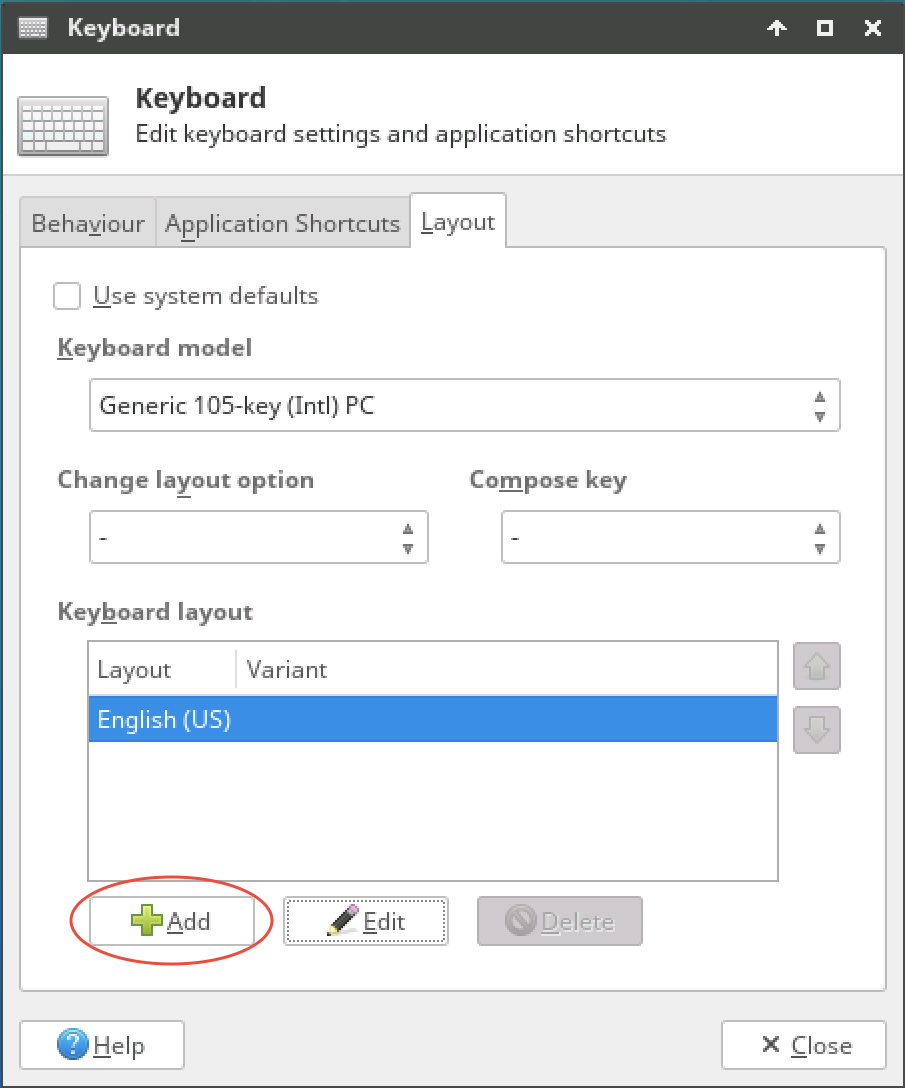Click the keyboard icon in the title bar
The height and width of the screenshot is (1088, 905).
pyautogui.click(x=33, y=27)
